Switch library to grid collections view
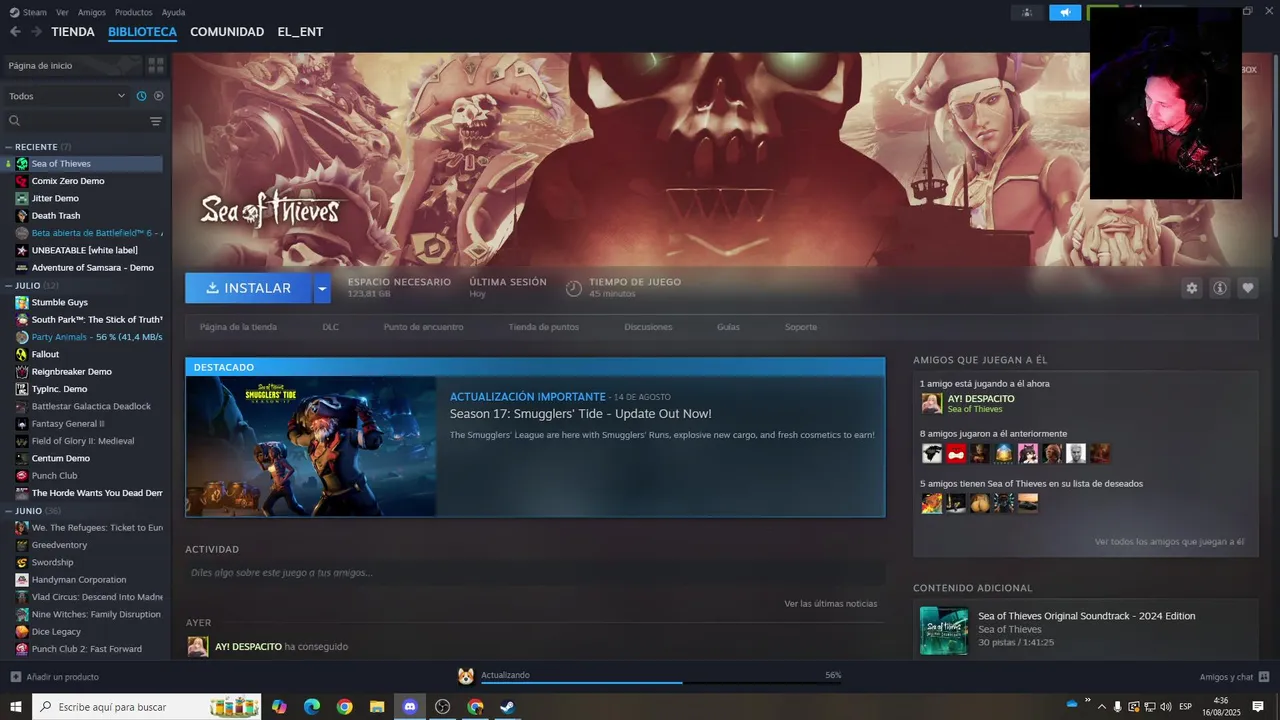Image resolution: width=1280 pixels, height=720 pixels. coord(156,65)
